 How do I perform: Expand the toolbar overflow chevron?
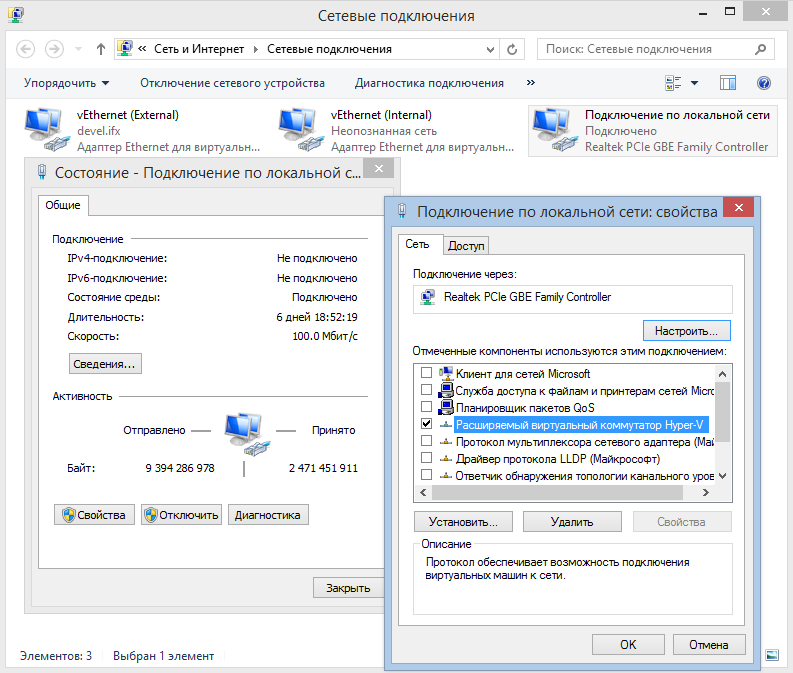(x=530, y=83)
